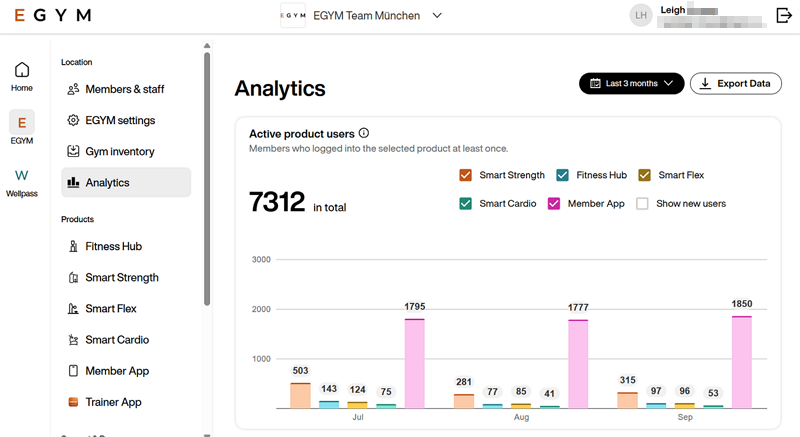Open the Last 3 months date dropdown
The height and width of the screenshot is (437, 800).
tap(631, 84)
